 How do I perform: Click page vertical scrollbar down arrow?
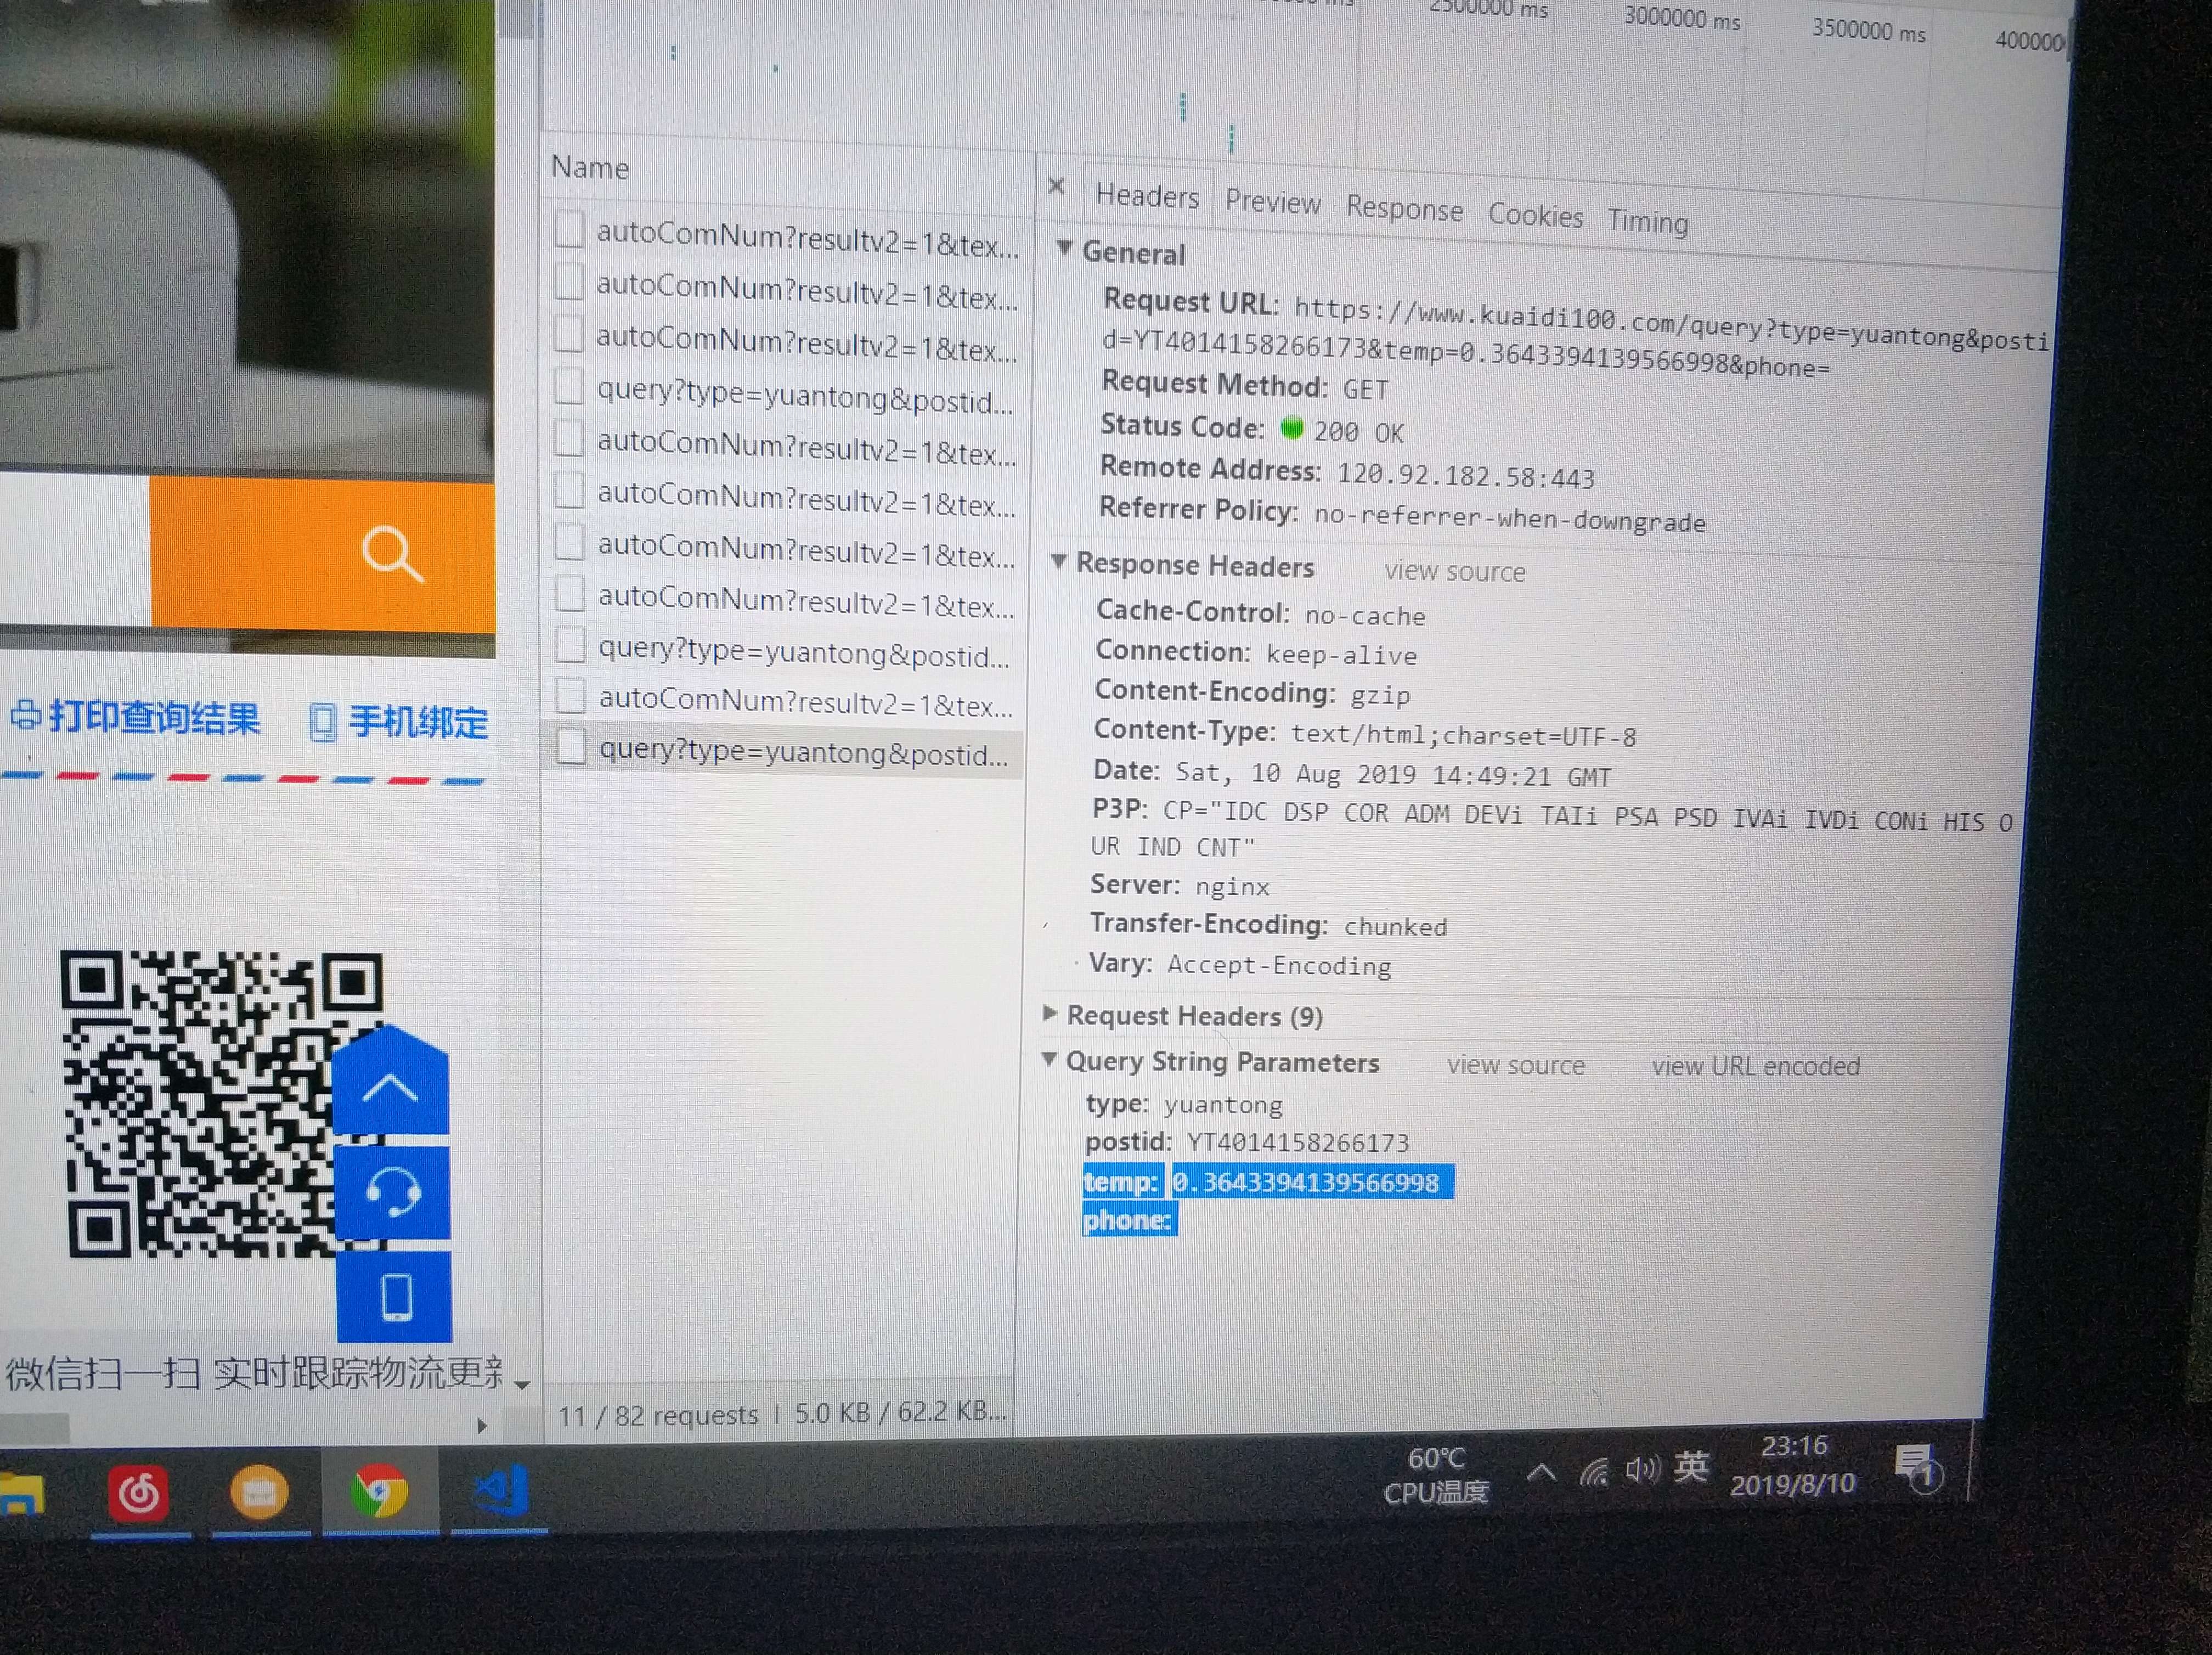[521, 1386]
